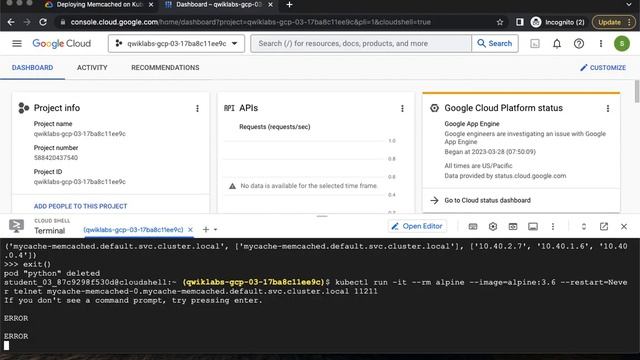Open a new browser tab
Screen dimensions: 640x360
coord(289,4)
